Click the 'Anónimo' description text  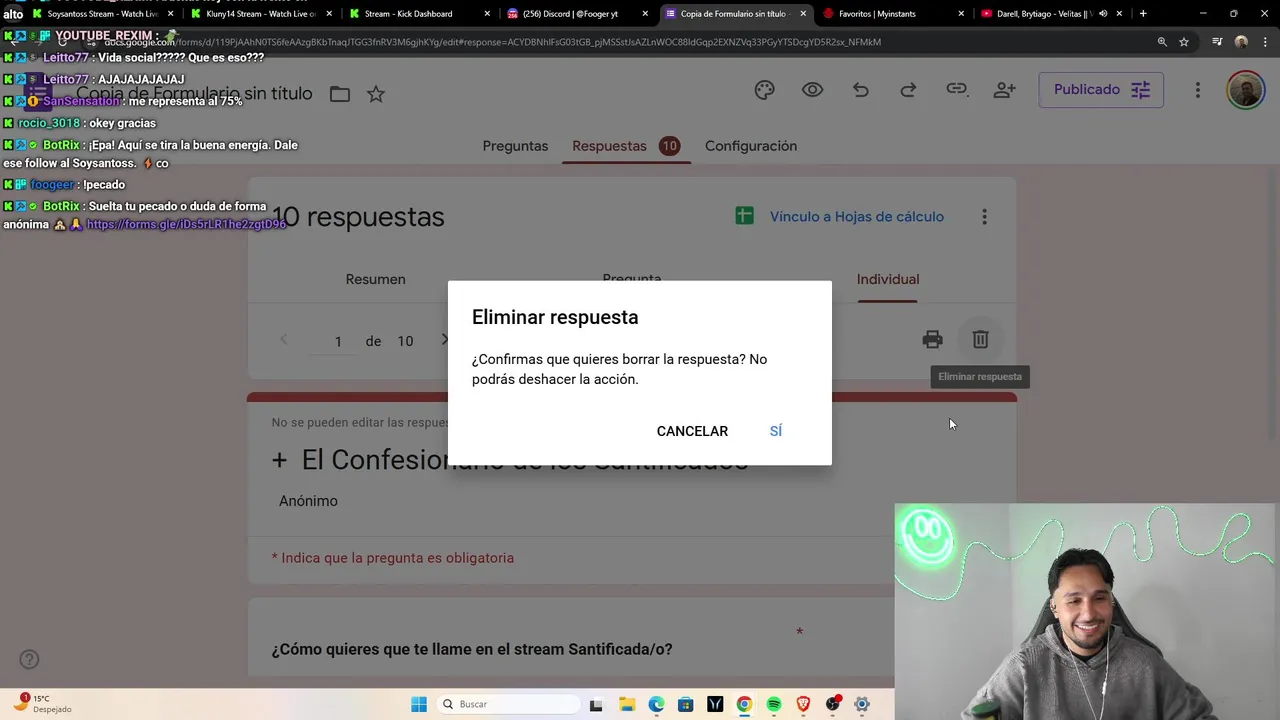(308, 501)
